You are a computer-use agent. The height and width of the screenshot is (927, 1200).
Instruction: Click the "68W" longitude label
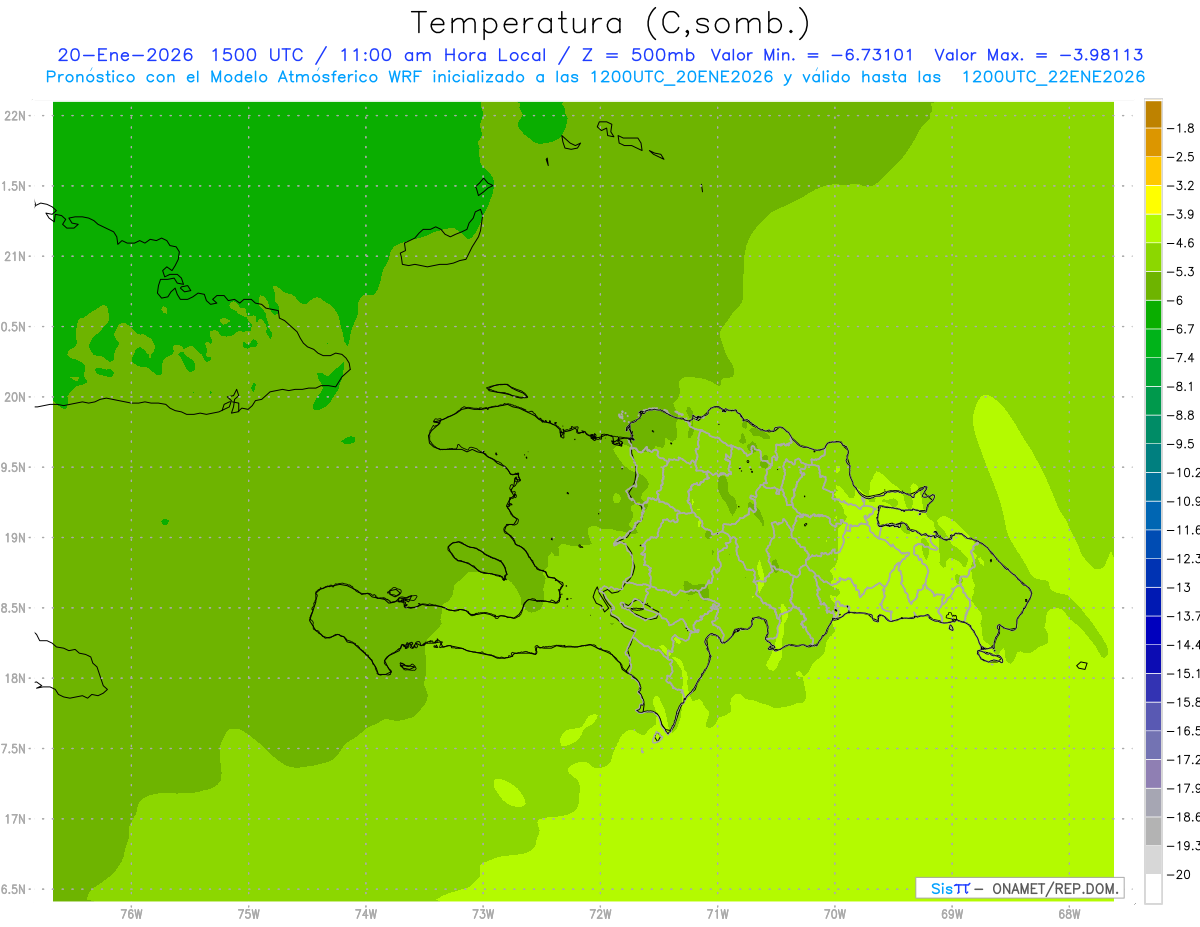pos(1069,914)
